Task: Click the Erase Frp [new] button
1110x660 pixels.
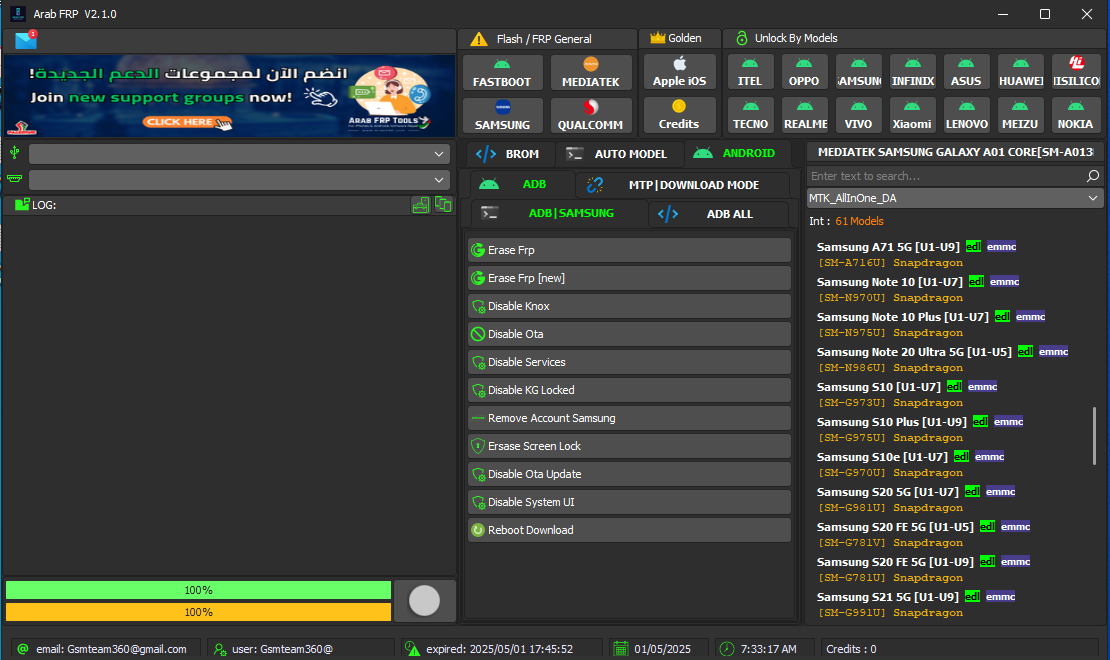Action: coord(629,278)
